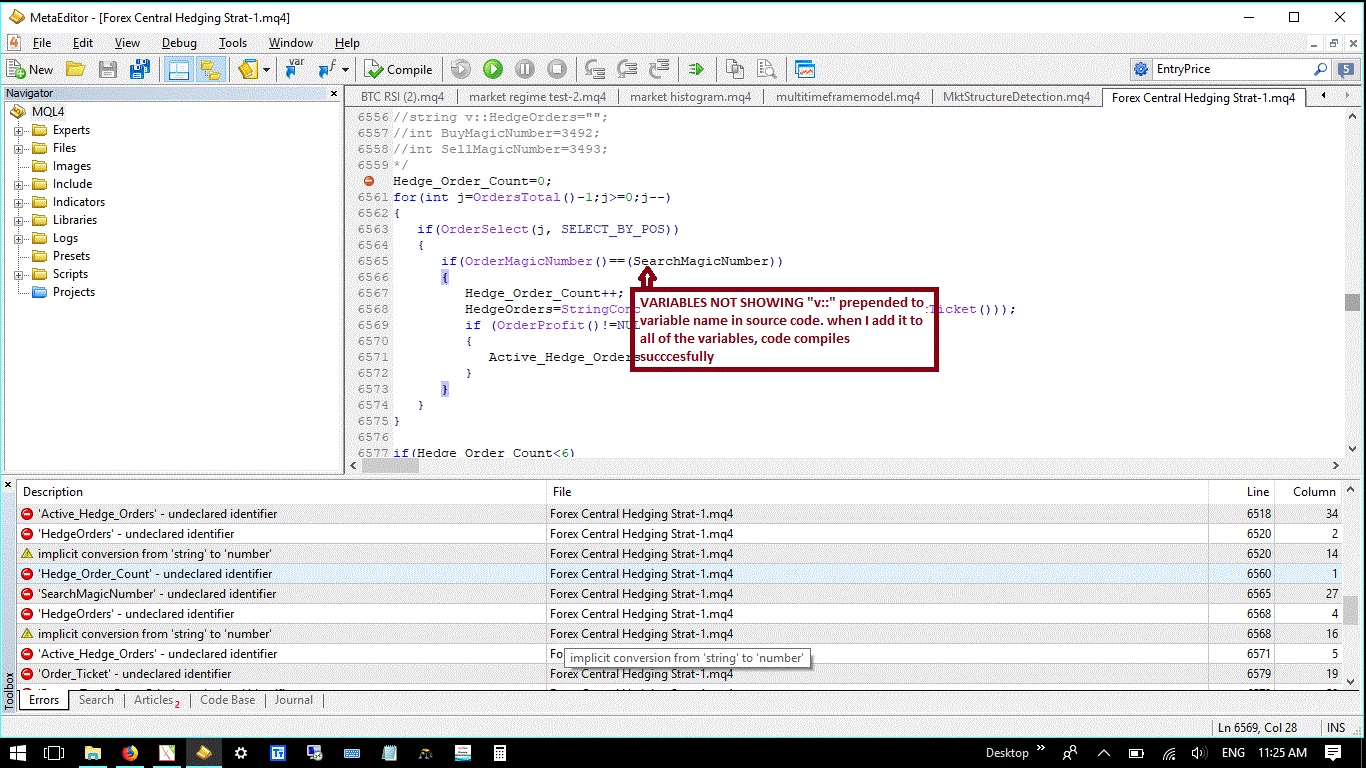Viewport: 1366px width, 768px height.
Task: Start debugging with the green play icon
Action: (x=492, y=69)
